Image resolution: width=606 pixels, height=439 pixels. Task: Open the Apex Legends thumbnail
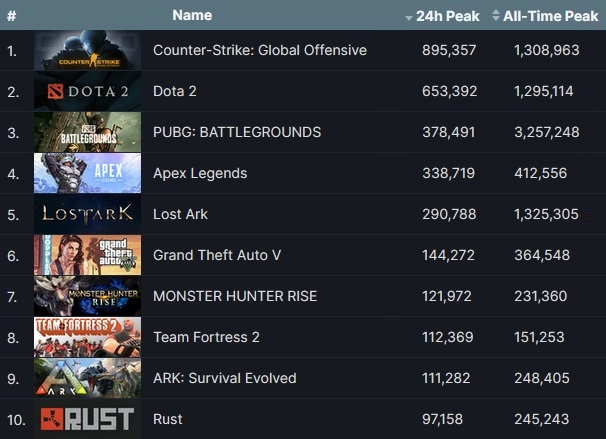[87, 173]
